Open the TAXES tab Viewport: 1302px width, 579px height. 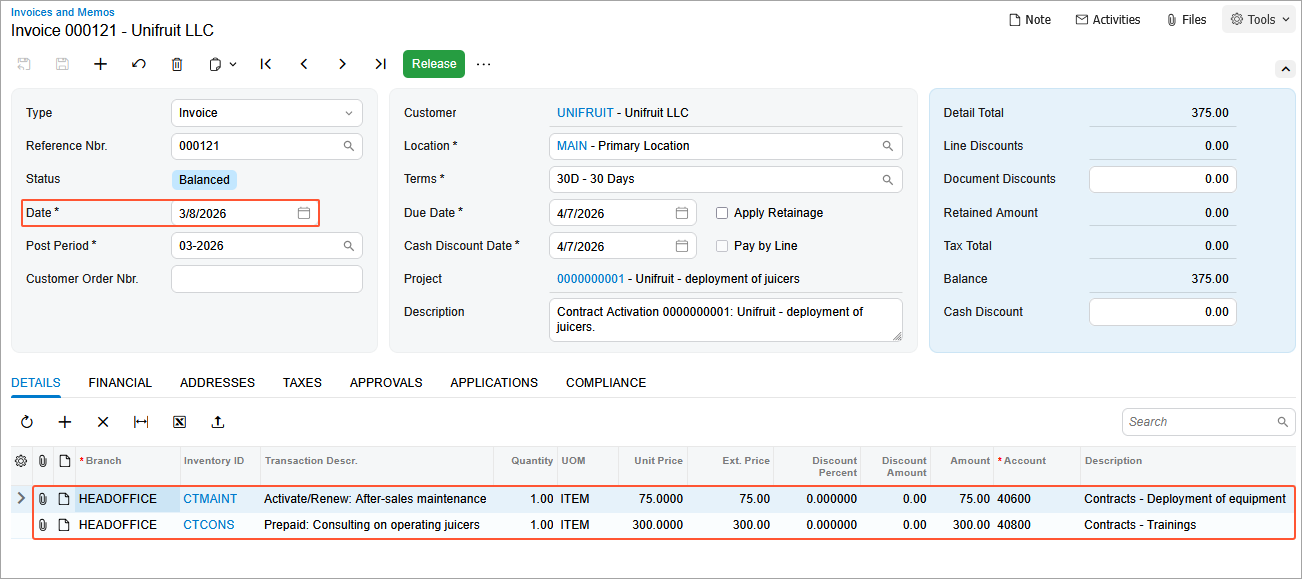click(302, 382)
